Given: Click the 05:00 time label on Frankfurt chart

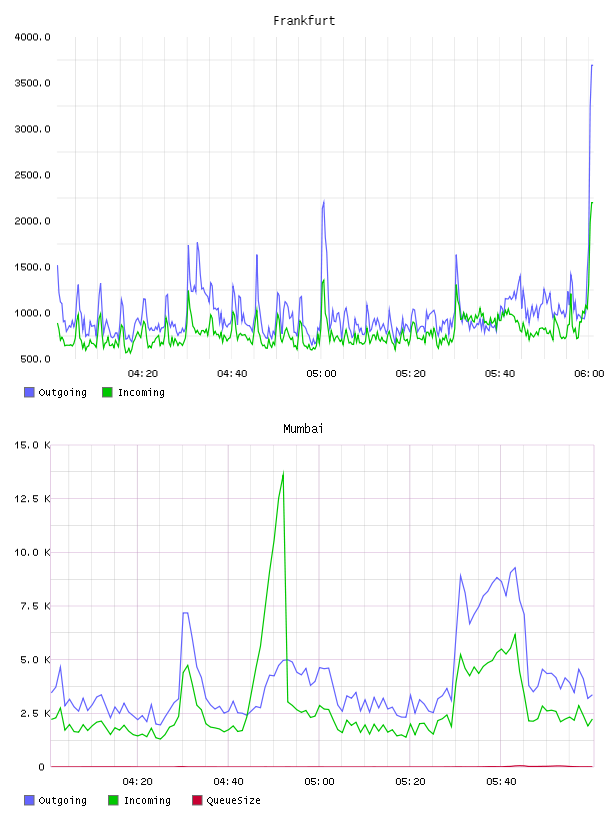Looking at the screenshot, I should coord(321,374).
